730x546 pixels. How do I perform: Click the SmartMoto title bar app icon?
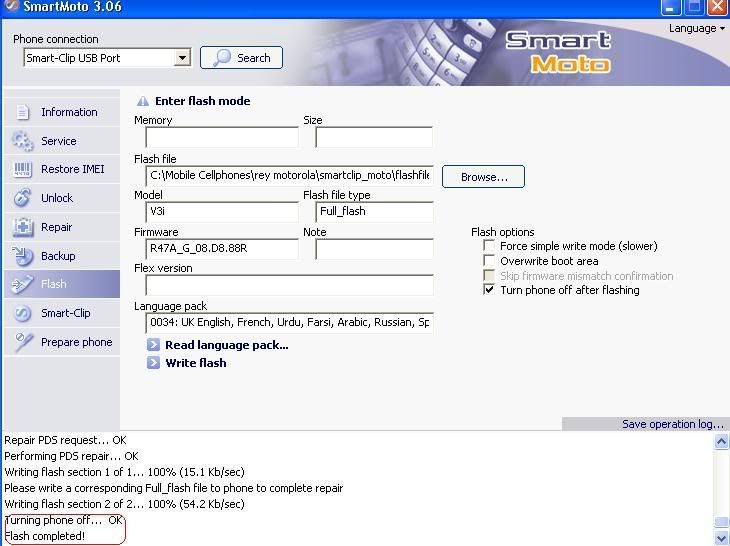pos(11,6)
